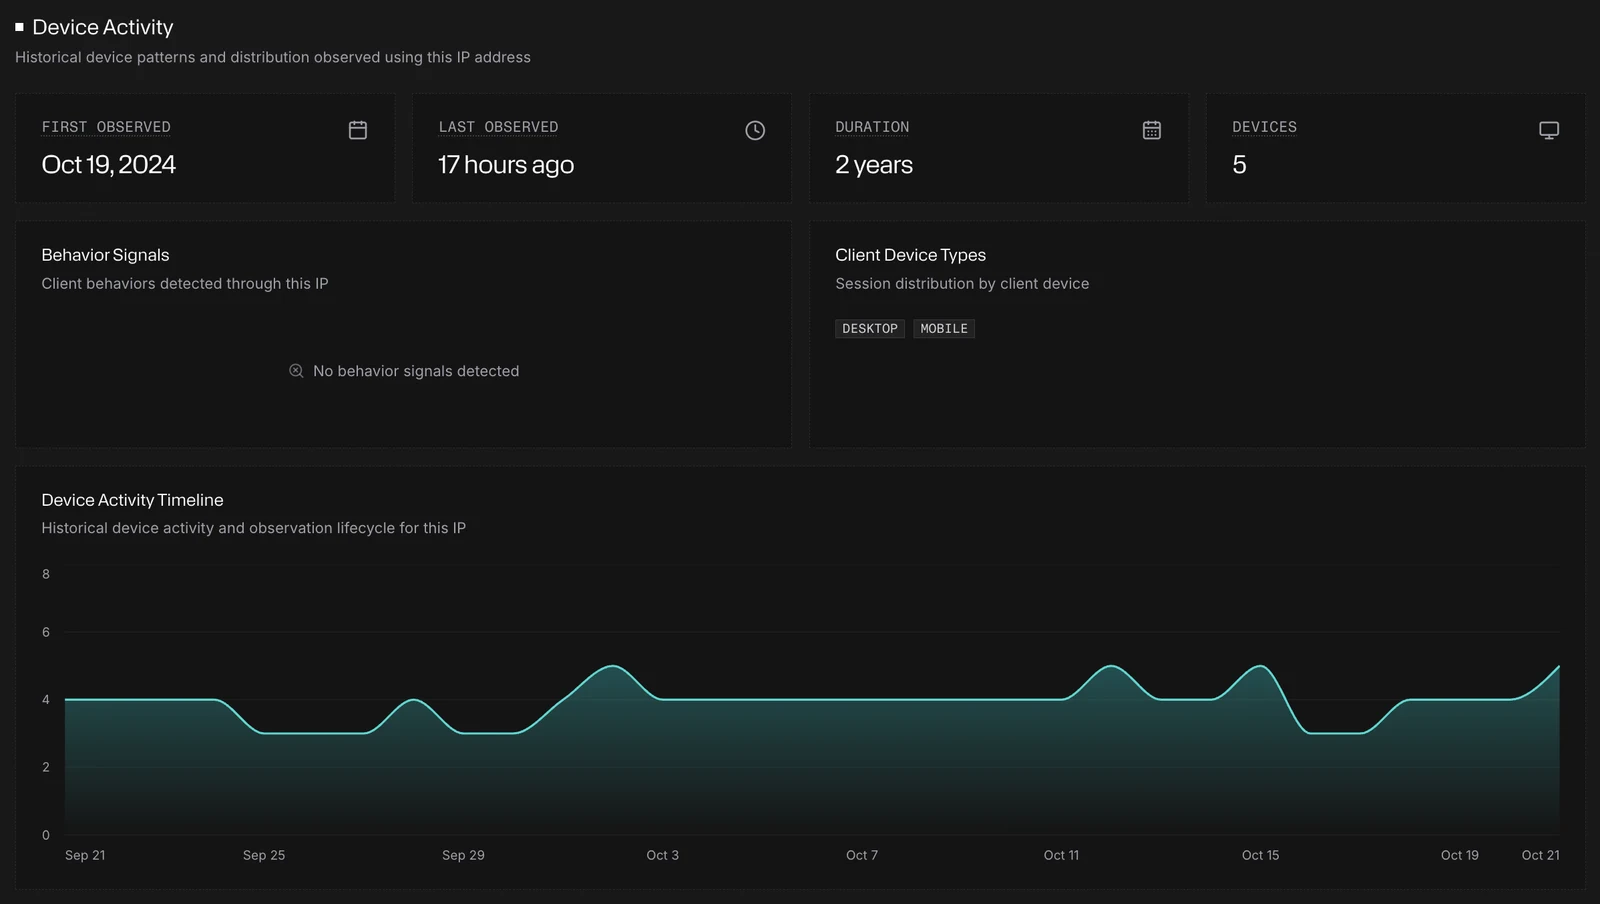Viewport: 1600px width, 904px height.
Task: Click the 2 years duration value
Action: pyautogui.click(x=874, y=165)
